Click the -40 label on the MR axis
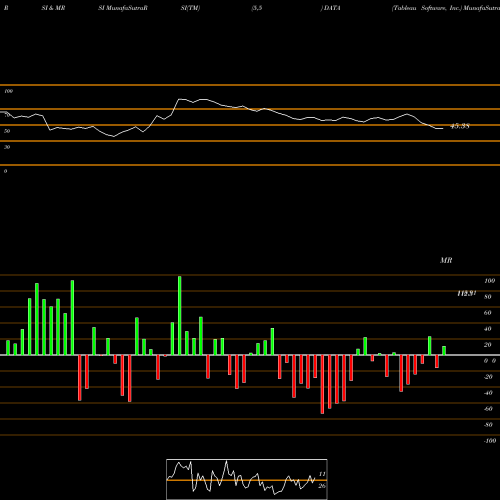 [x=488, y=393]
